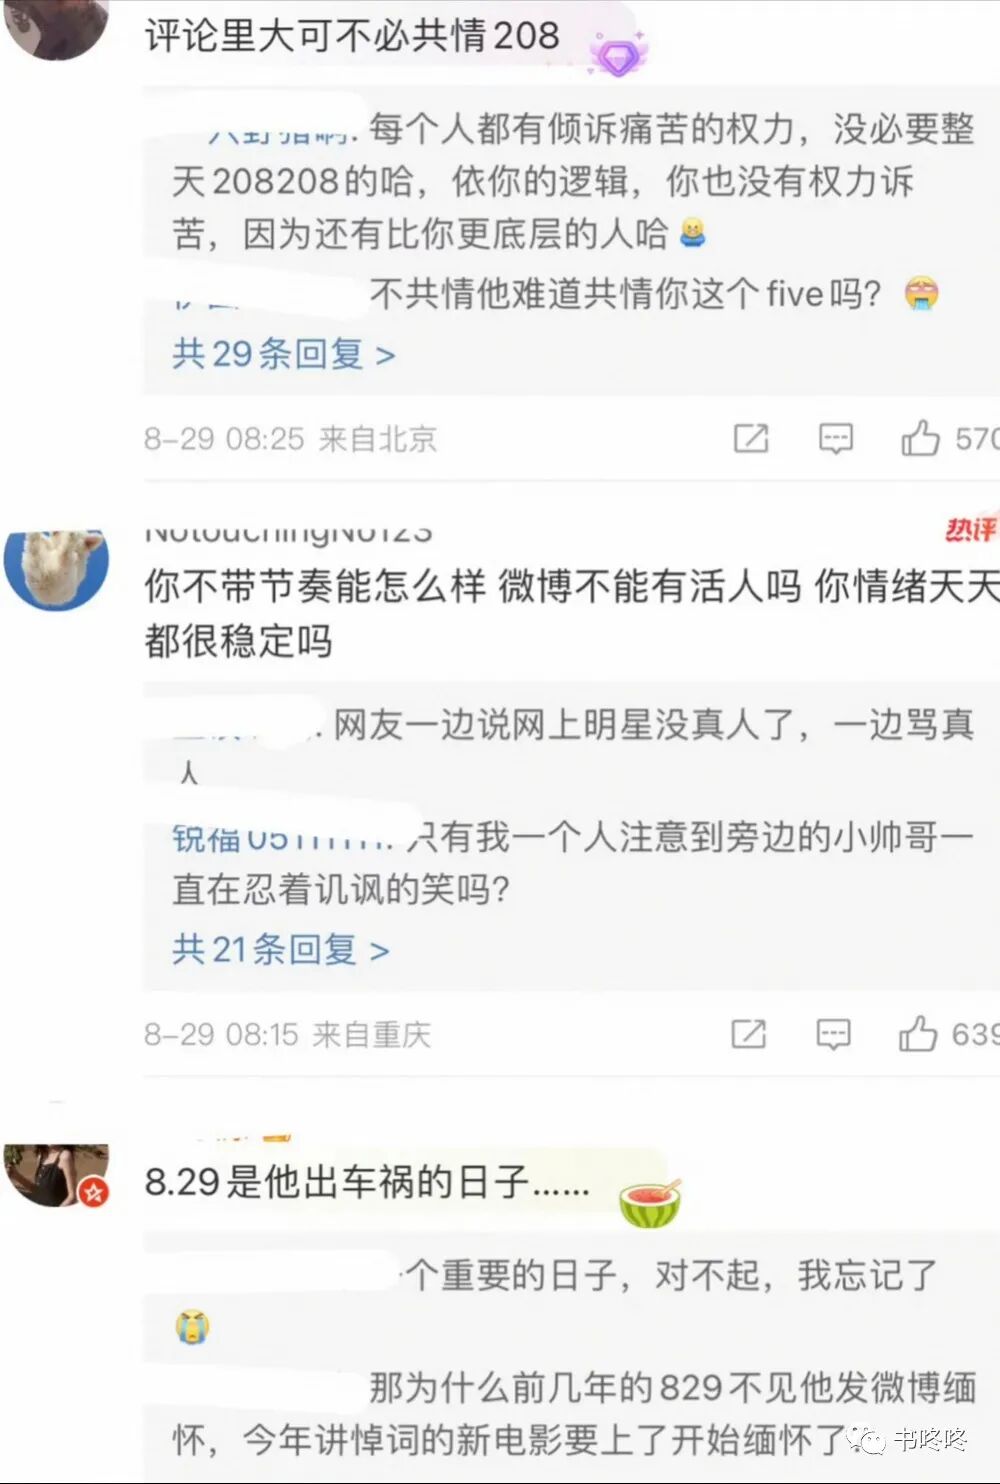This screenshot has height=1484, width=1000.
Task: Share the 8-29 08:25 comment
Action: point(751,438)
